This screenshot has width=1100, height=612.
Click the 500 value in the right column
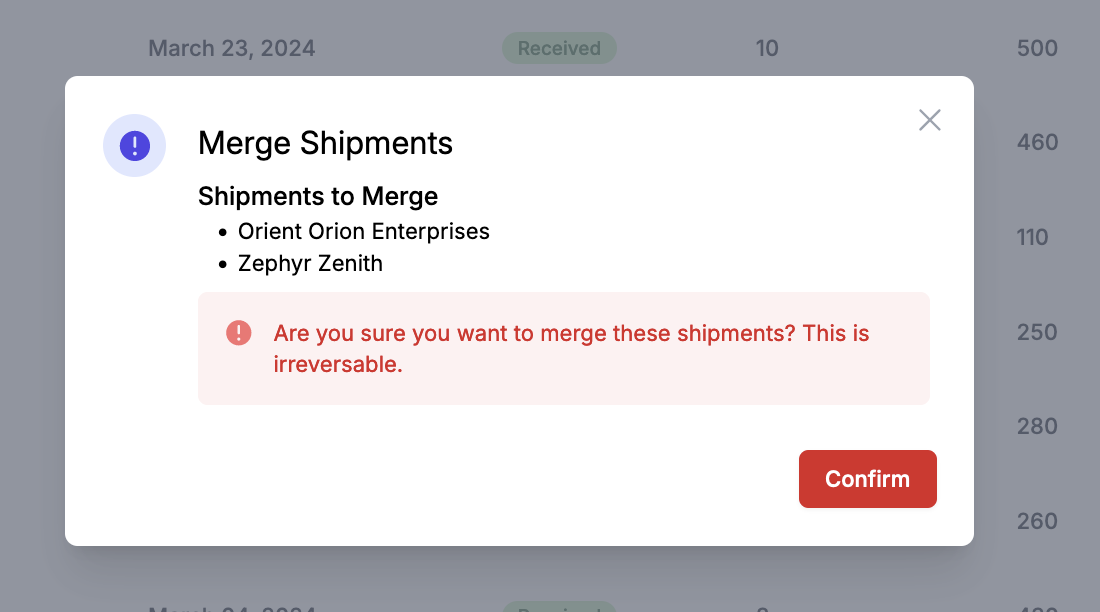[1037, 48]
